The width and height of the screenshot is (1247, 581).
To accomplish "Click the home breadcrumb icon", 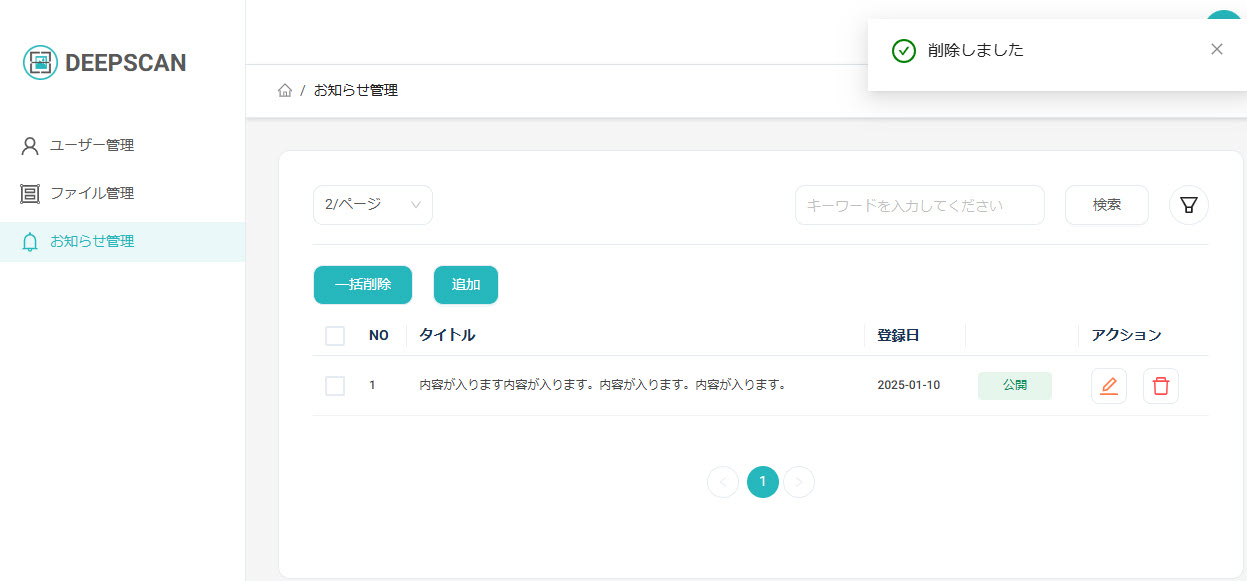I will 285,91.
